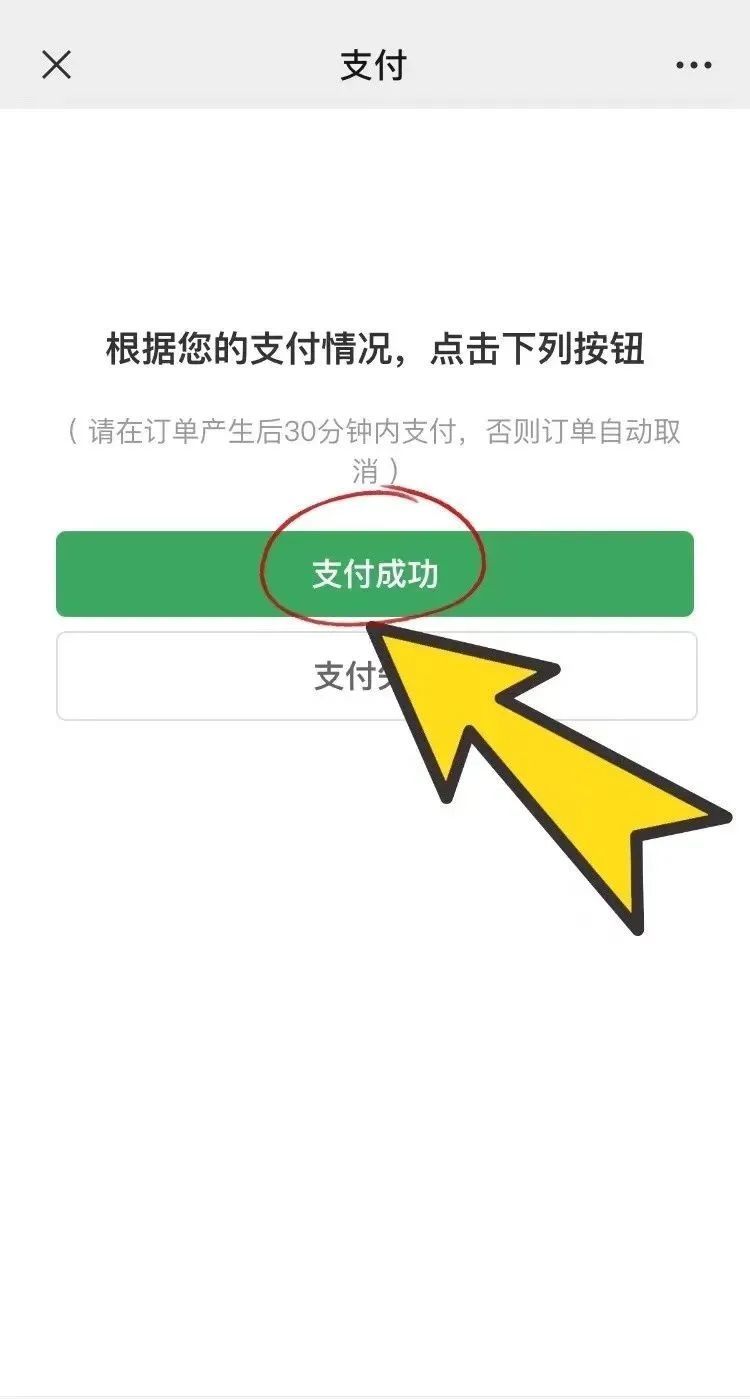This screenshot has height=1399, width=750.
Task: Click the word 消 on the second notice line
Action: [365, 470]
